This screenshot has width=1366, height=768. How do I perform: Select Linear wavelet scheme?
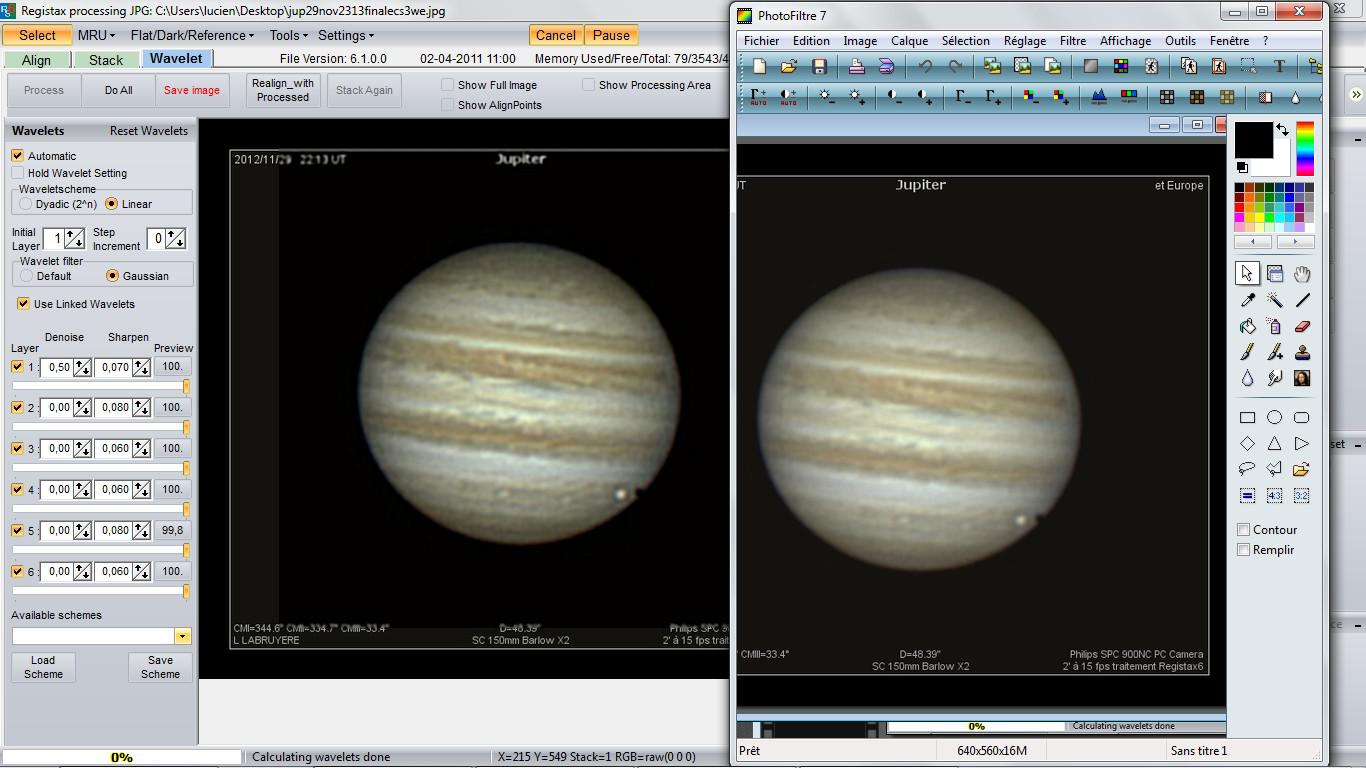pos(112,204)
